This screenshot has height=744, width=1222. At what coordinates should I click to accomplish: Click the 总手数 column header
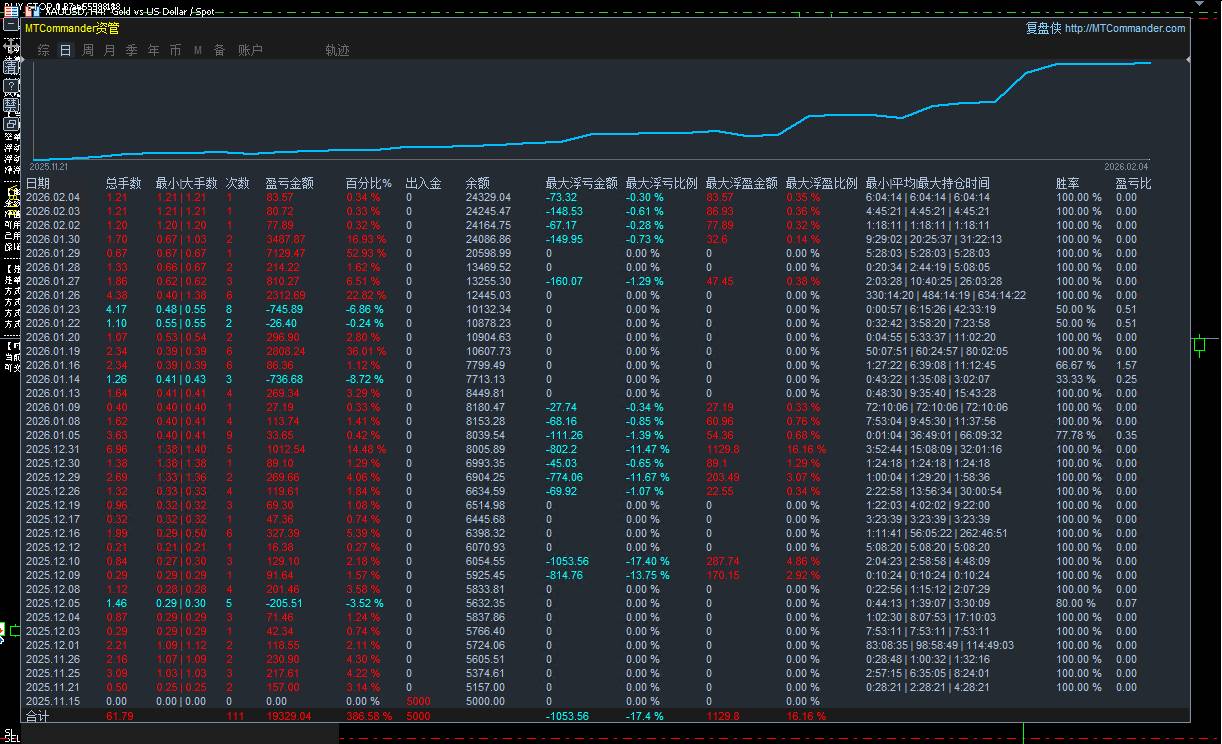(124, 184)
